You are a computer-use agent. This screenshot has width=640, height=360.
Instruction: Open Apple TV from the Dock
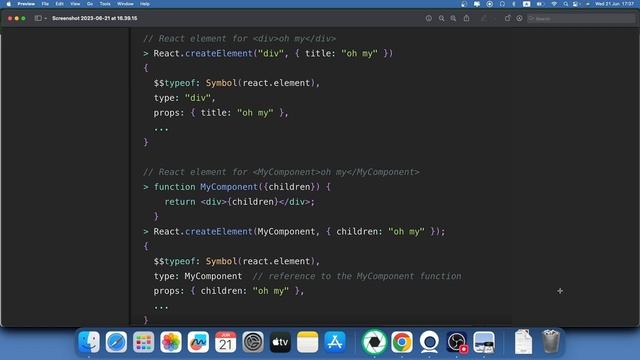pyautogui.click(x=280, y=342)
